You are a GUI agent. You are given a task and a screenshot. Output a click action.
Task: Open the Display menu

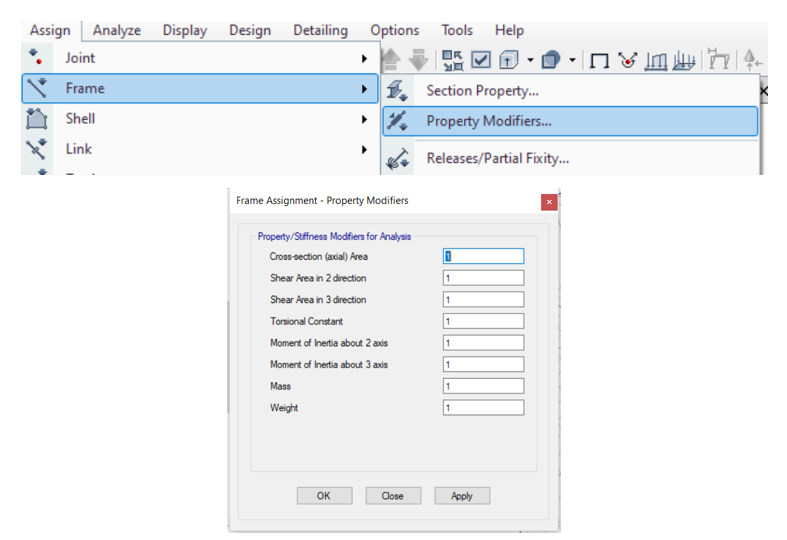pos(185,30)
